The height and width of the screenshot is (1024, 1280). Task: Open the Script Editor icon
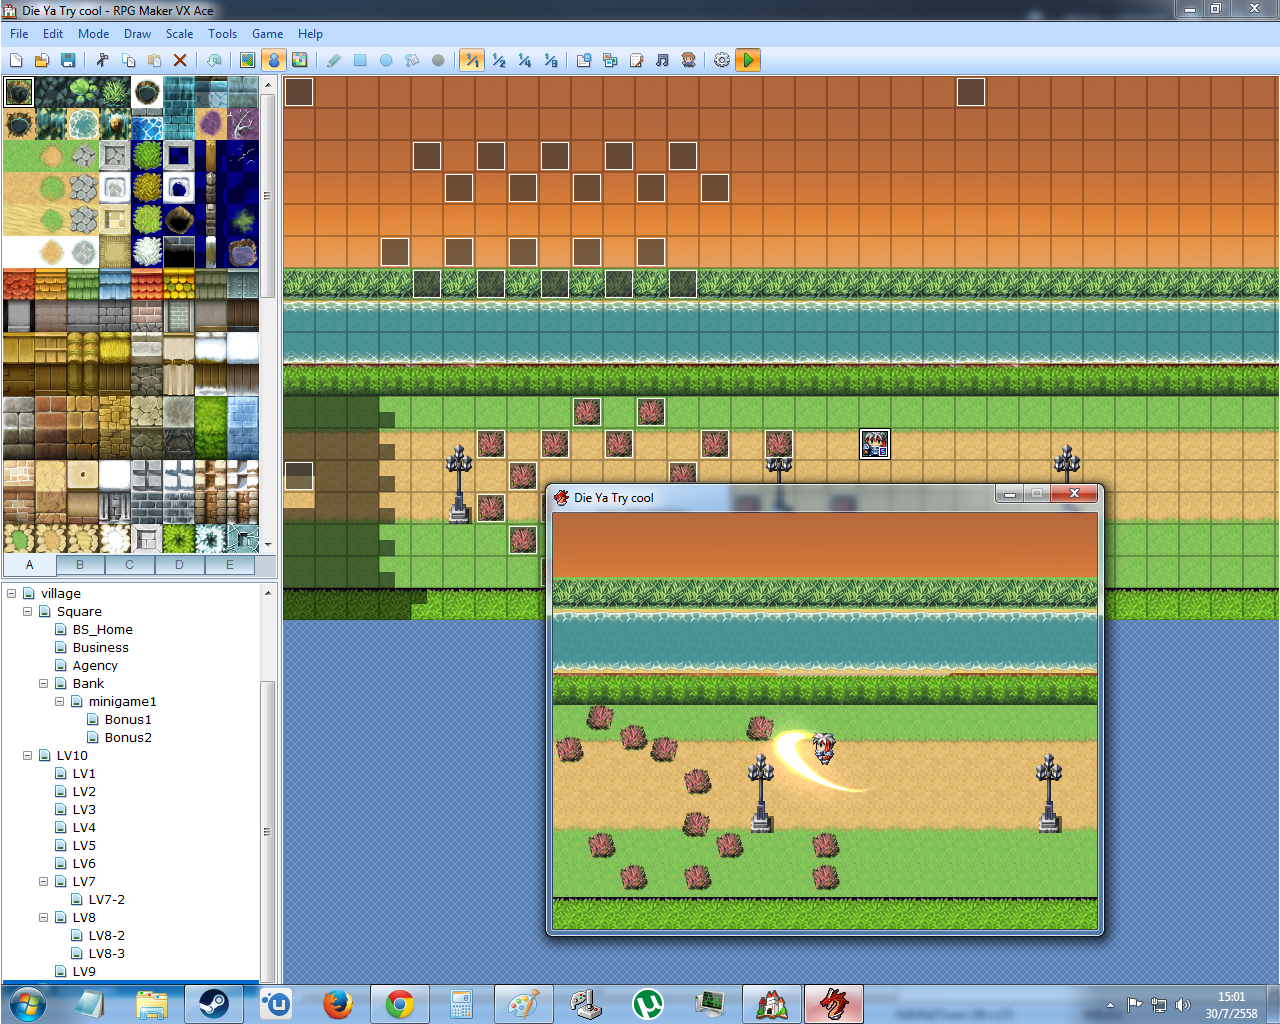(x=636, y=60)
